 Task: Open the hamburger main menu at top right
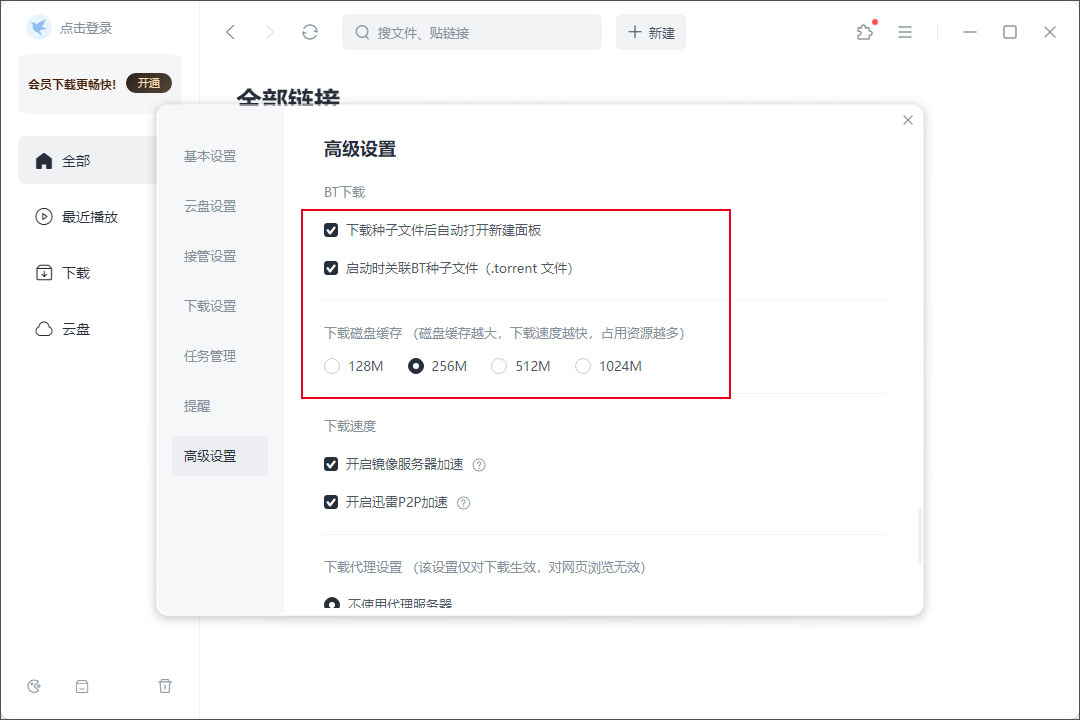[x=905, y=32]
